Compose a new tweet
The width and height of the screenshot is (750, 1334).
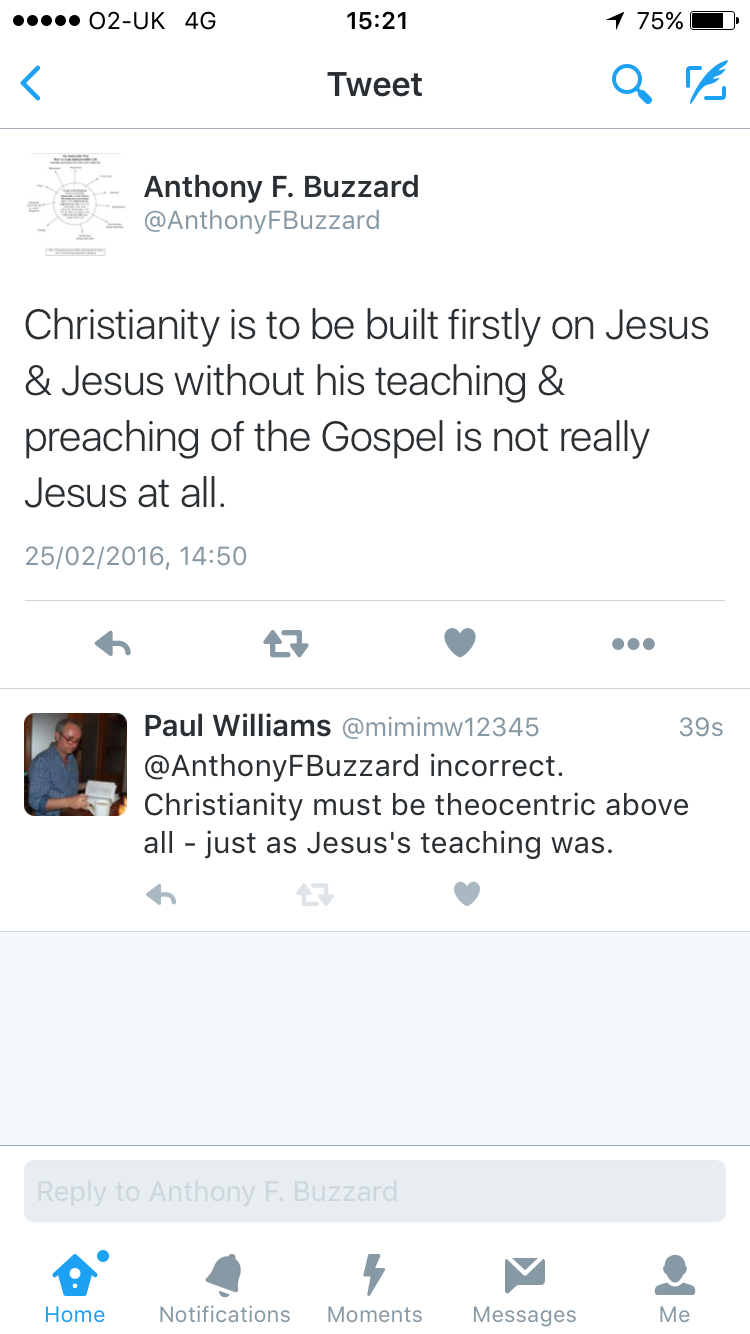(x=706, y=84)
